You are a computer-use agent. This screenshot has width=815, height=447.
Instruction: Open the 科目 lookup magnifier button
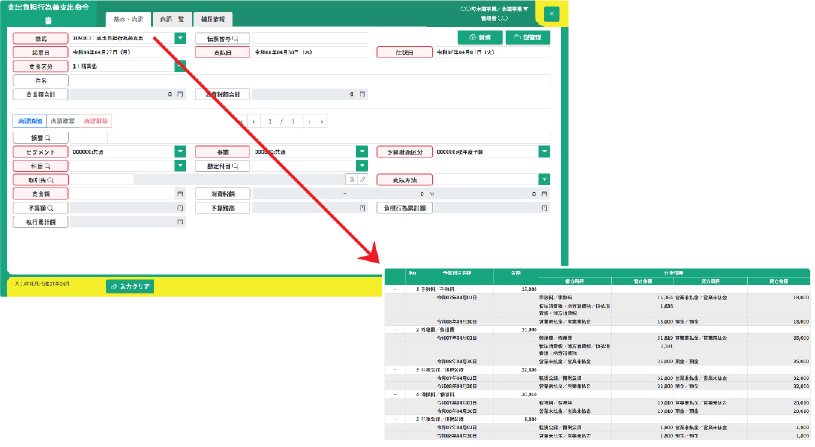(48, 166)
